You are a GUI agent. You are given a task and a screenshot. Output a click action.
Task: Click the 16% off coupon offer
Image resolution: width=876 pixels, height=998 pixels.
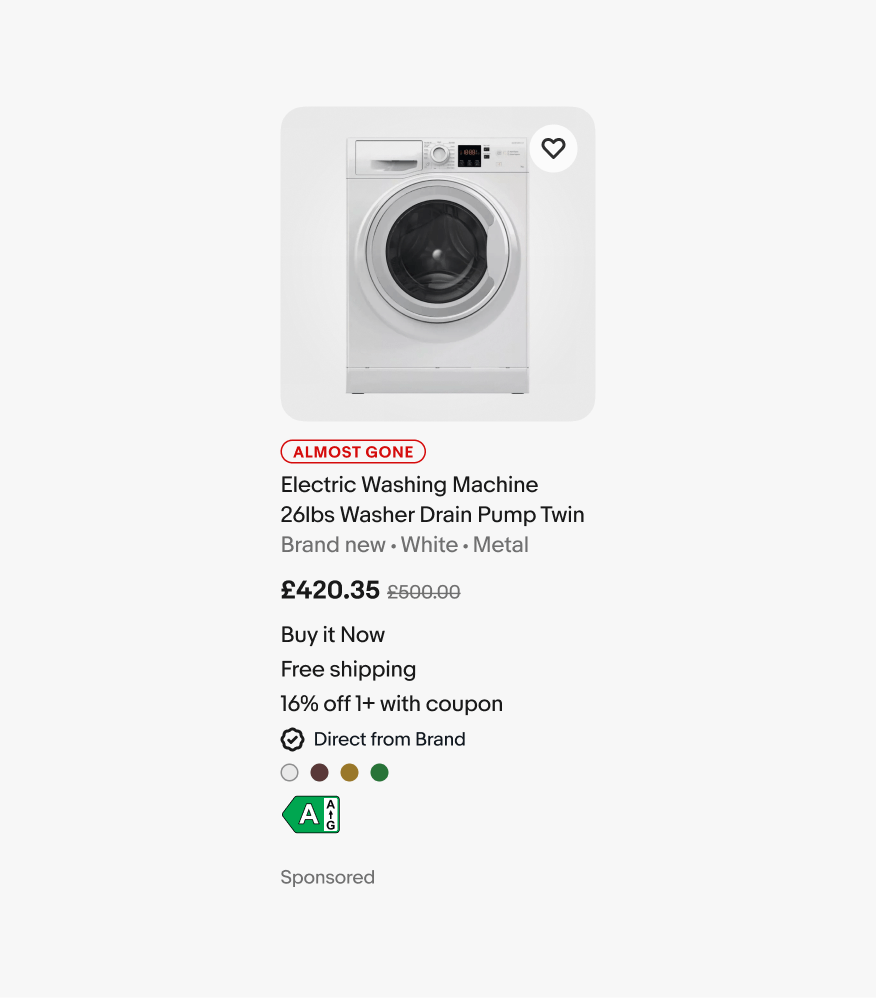pos(391,704)
